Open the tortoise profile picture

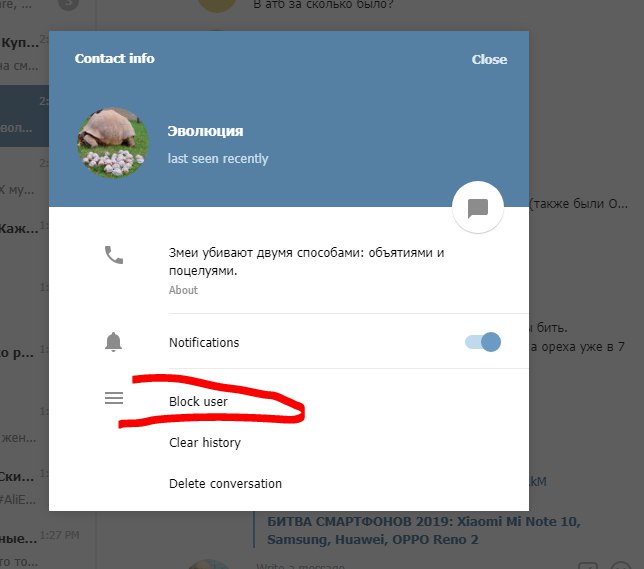113,143
